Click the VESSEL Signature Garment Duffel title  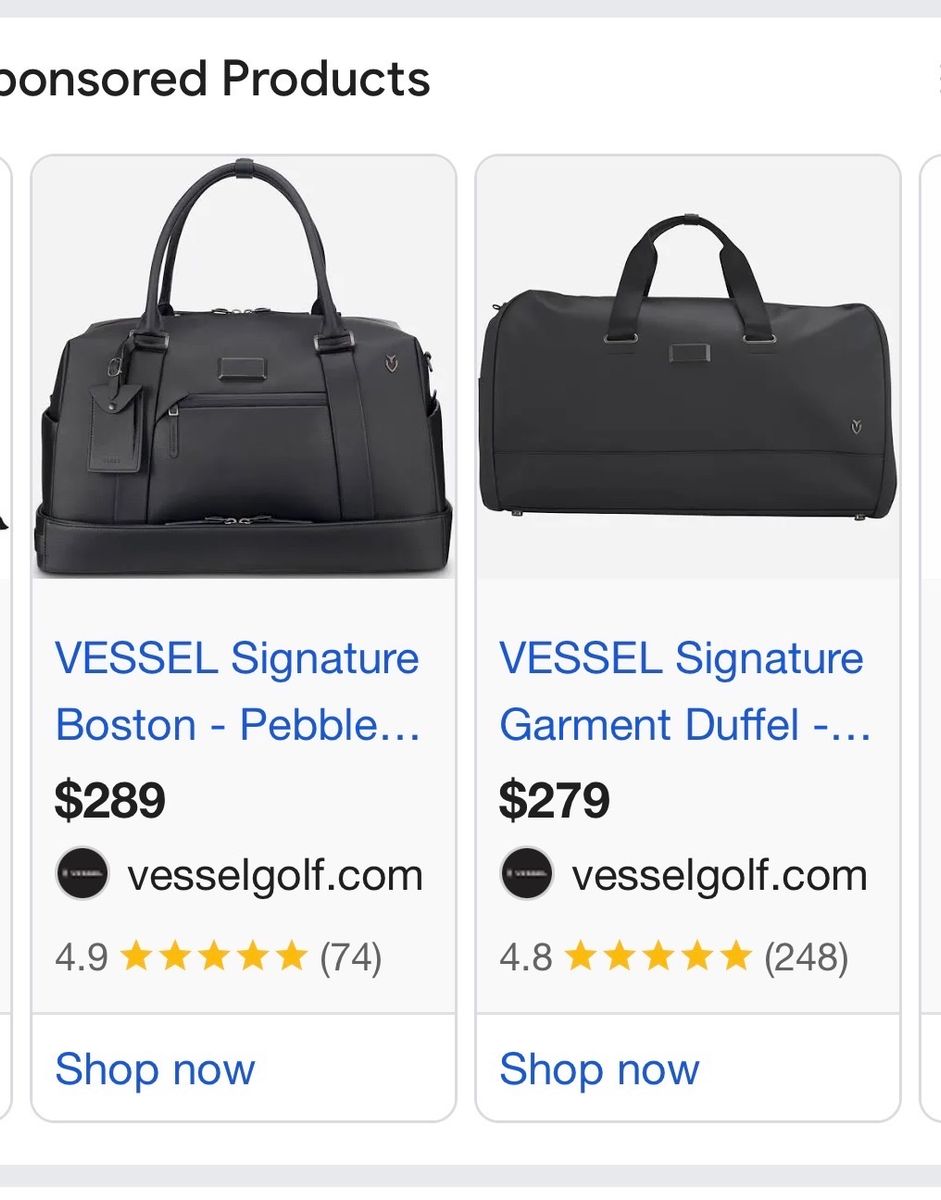coord(685,691)
